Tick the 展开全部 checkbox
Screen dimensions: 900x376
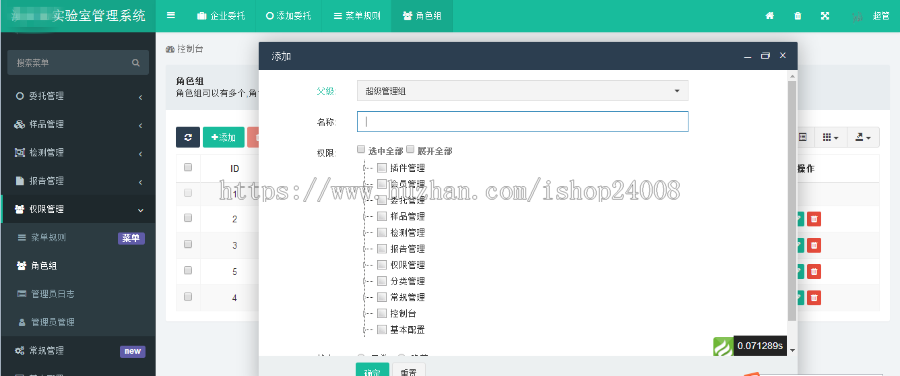pyautogui.click(x=410, y=149)
